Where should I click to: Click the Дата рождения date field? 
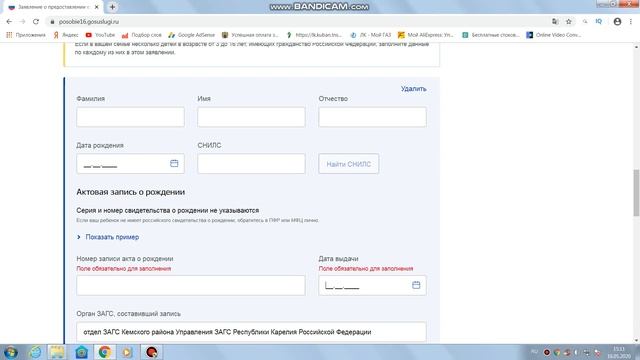click(x=130, y=164)
